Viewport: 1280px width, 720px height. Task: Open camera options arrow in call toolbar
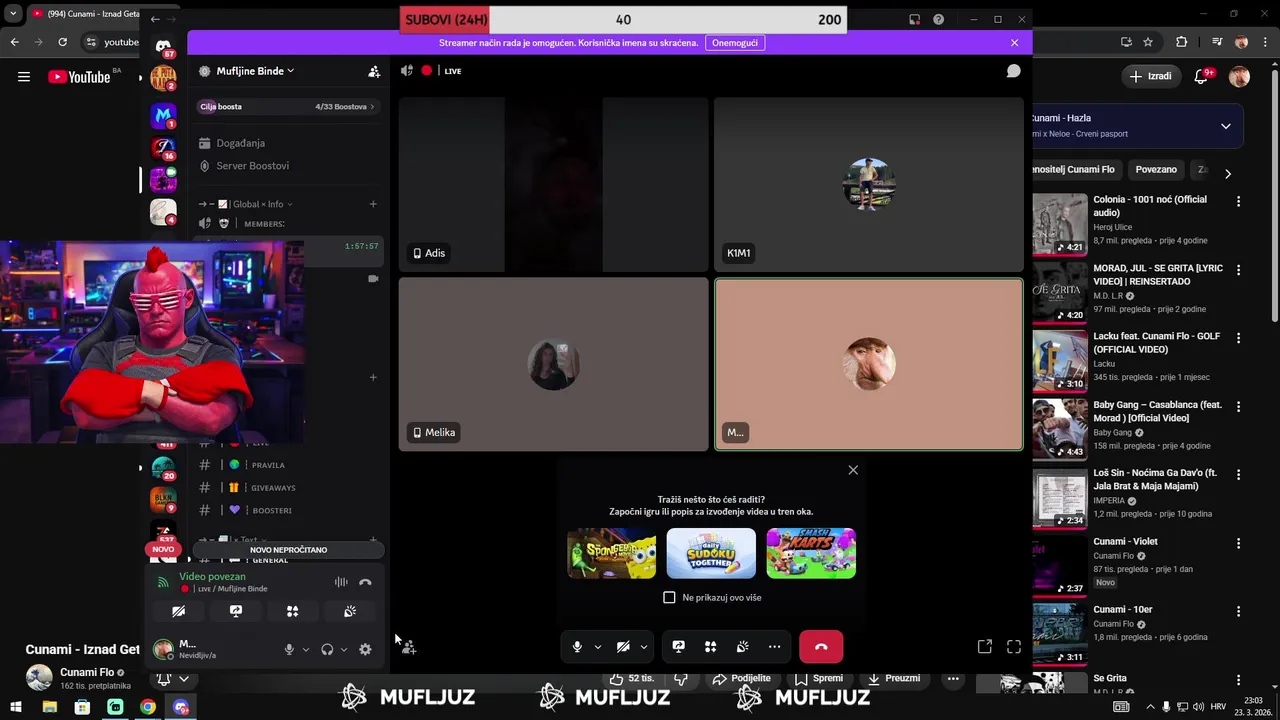point(643,647)
